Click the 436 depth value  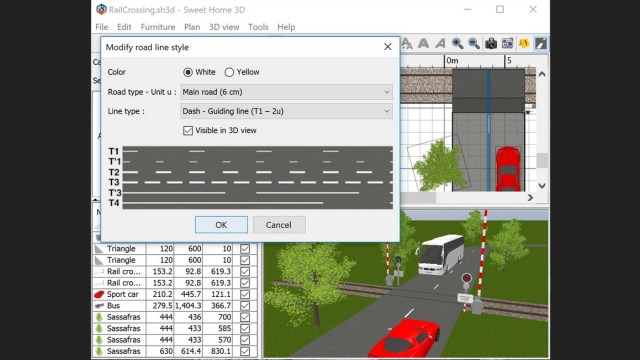tap(194, 317)
